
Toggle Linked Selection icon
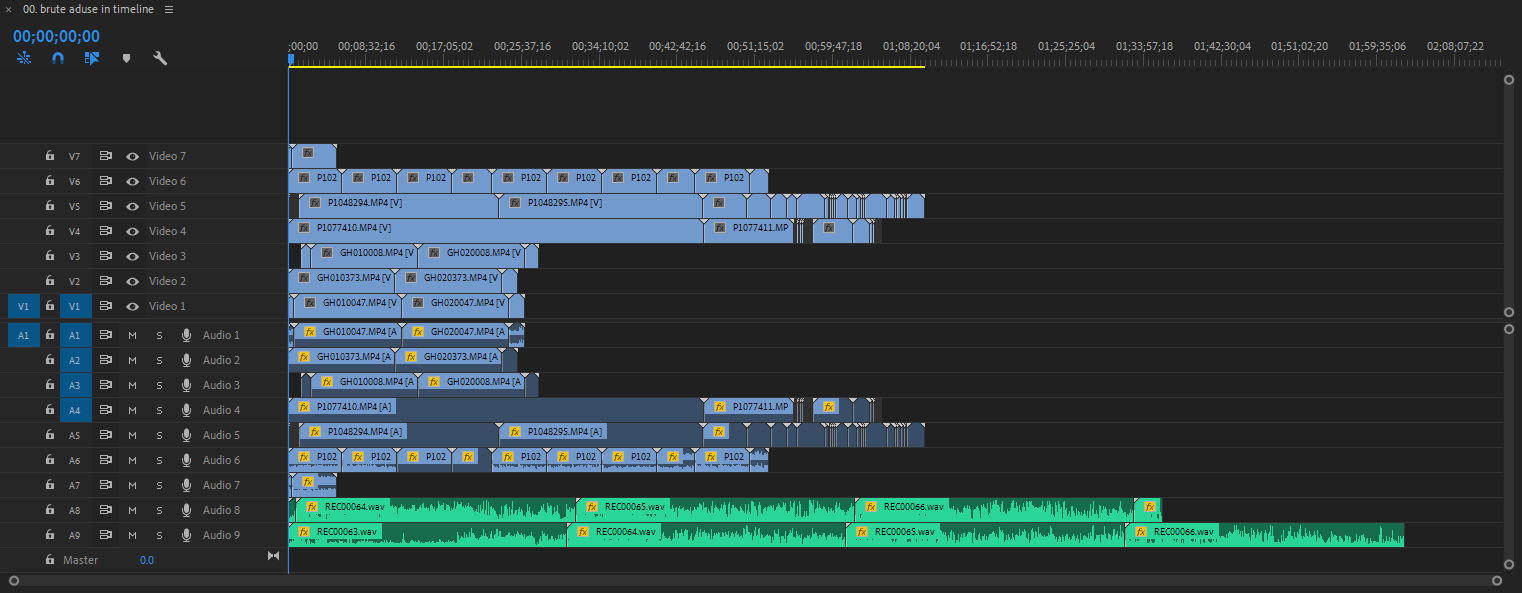coord(92,59)
